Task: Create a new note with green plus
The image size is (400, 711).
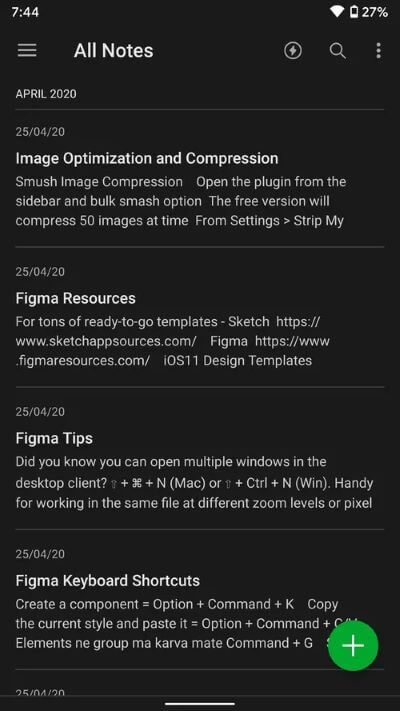Action: click(353, 645)
